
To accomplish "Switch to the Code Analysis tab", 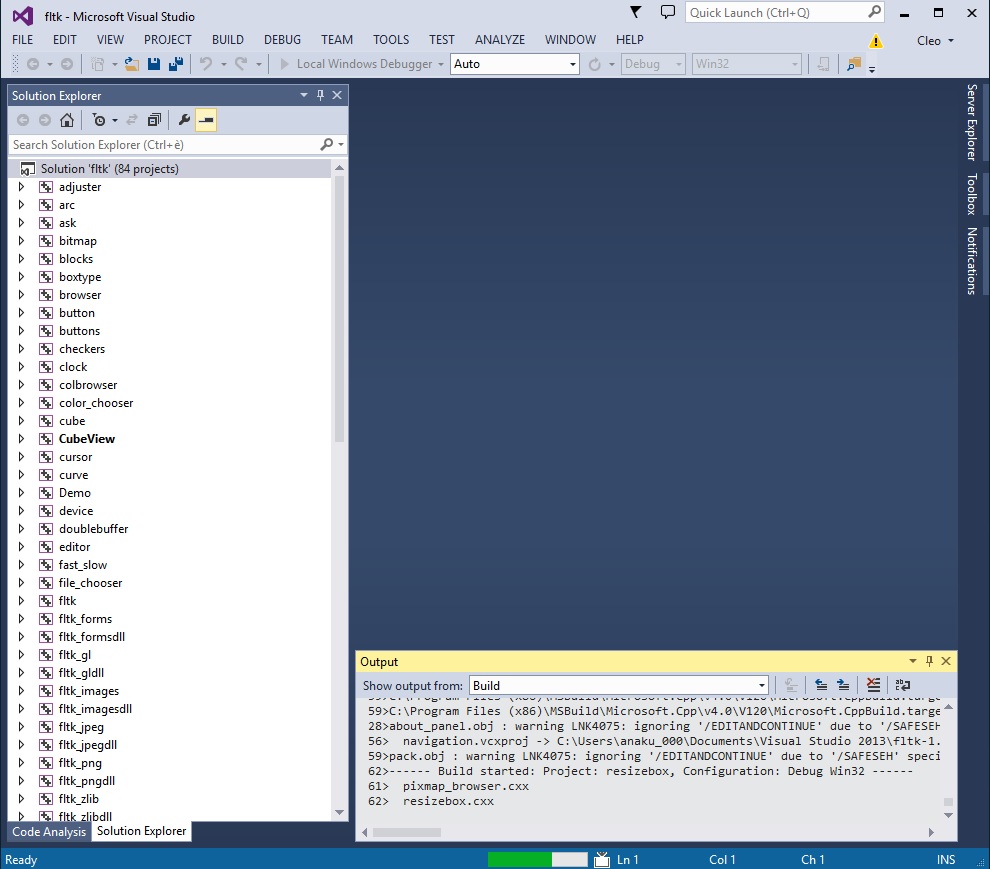I will pyautogui.click(x=49, y=832).
